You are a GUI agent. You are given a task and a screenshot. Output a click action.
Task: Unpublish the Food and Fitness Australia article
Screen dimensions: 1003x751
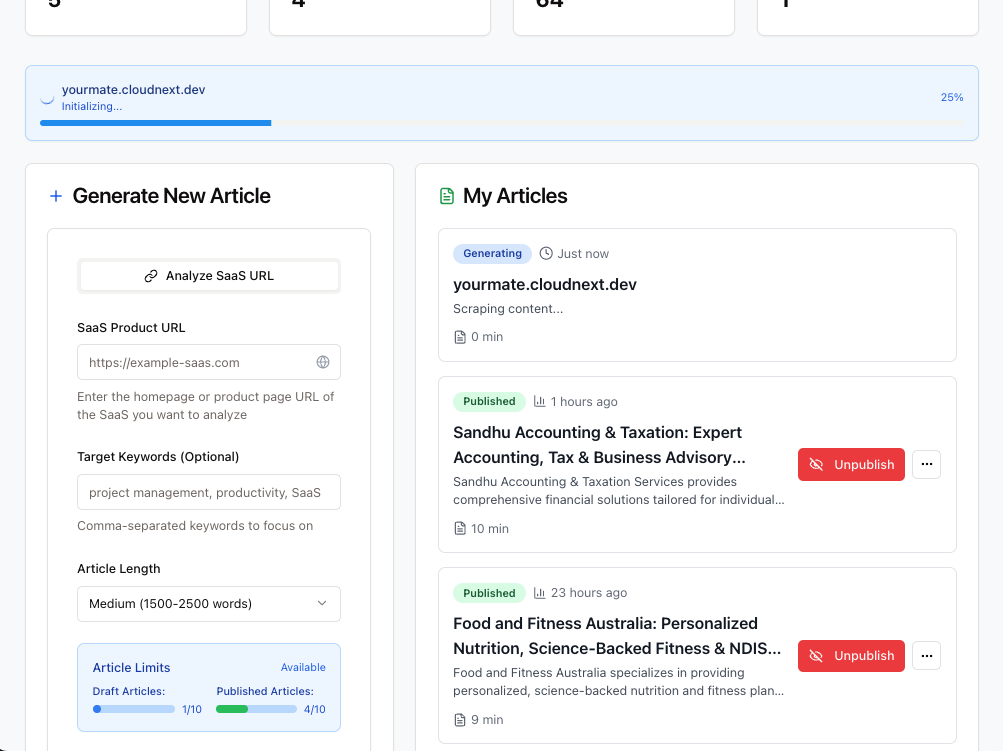coord(851,656)
